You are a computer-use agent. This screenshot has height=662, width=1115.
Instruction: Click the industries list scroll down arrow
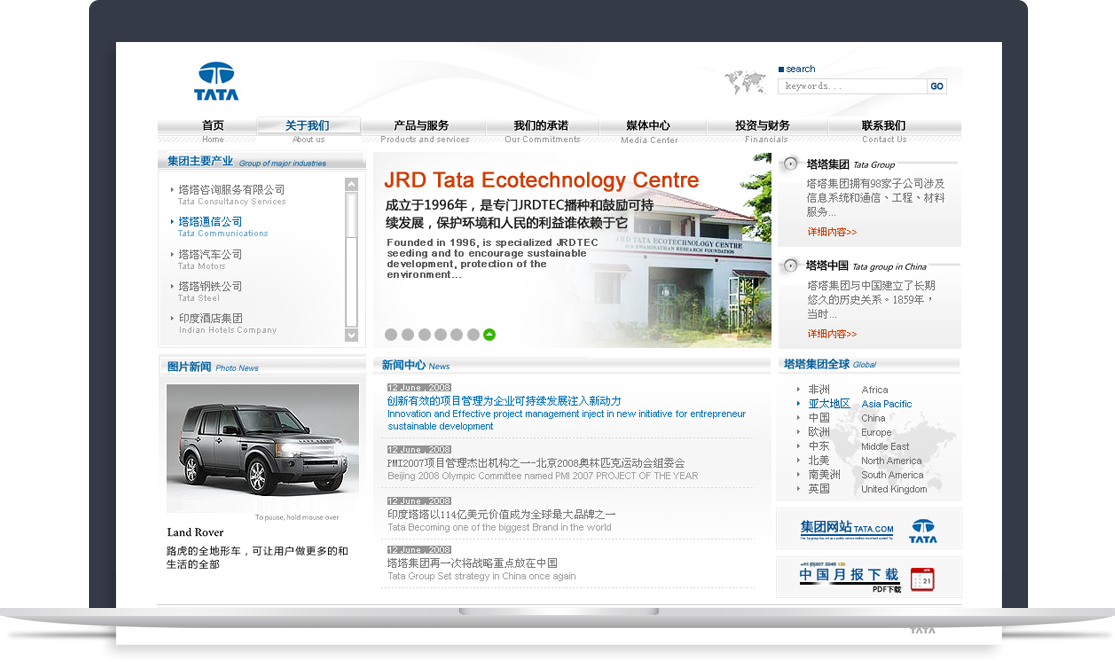click(x=351, y=335)
